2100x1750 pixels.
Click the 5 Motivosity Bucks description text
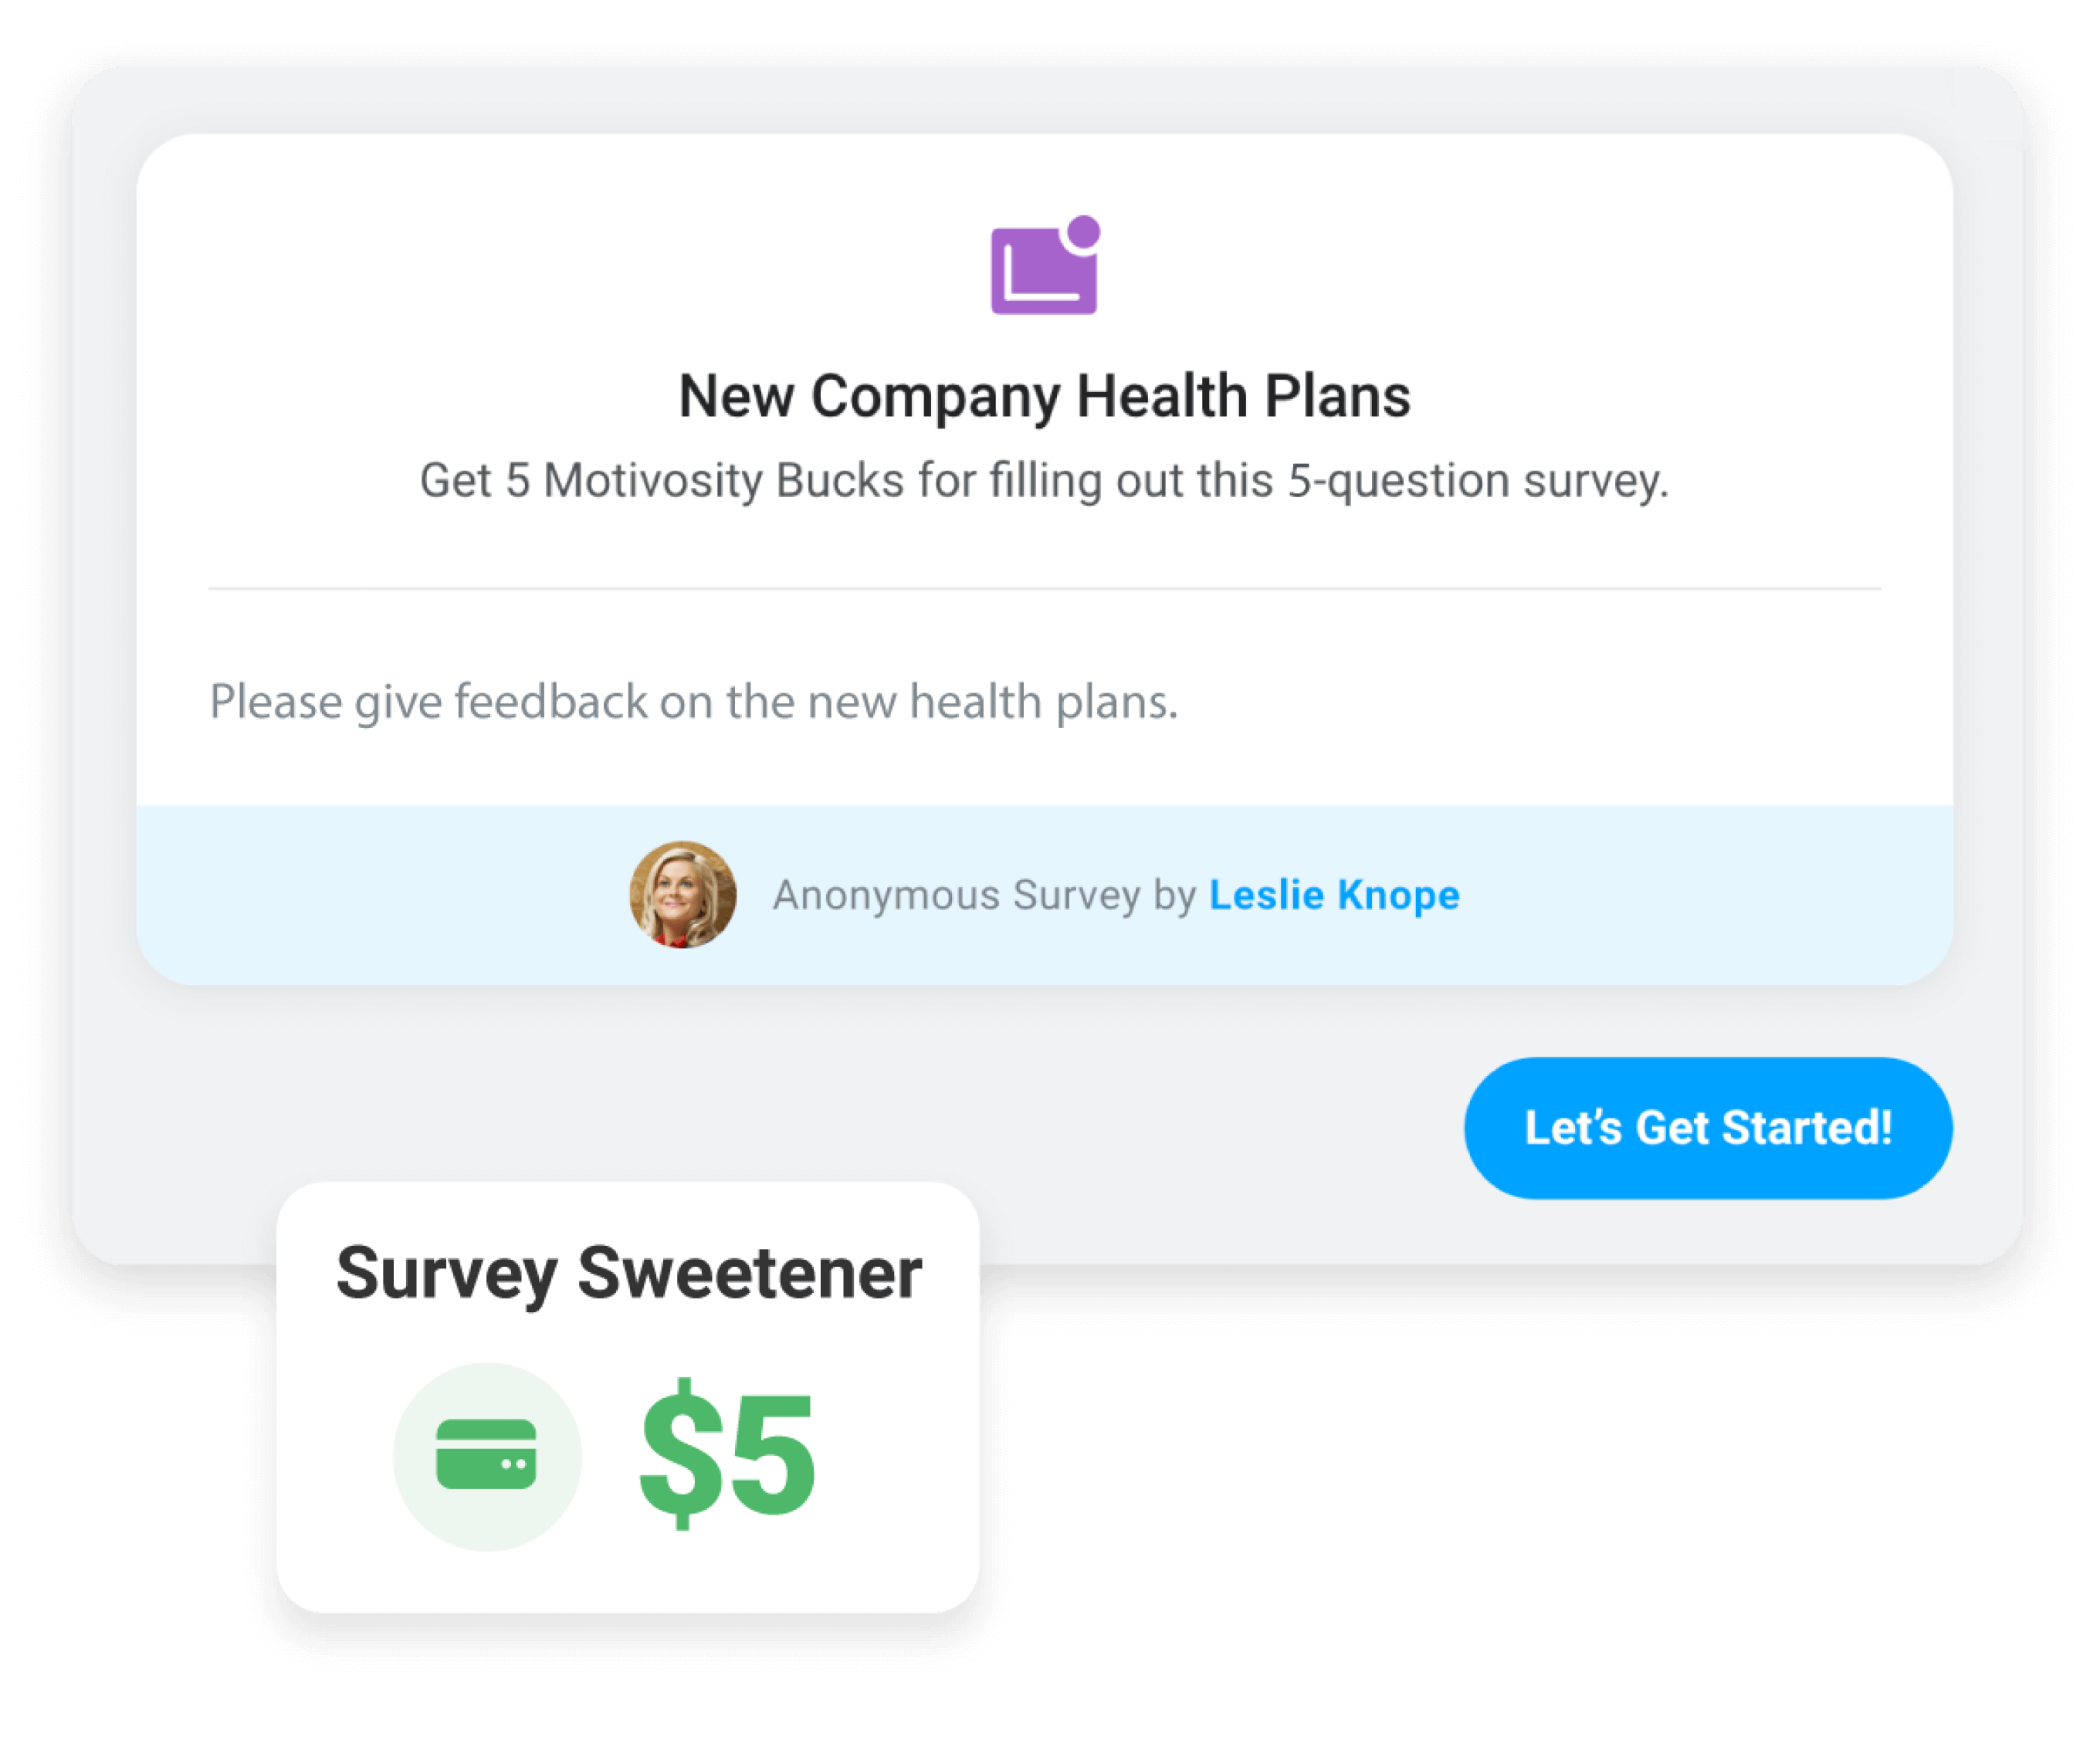point(1047,479)
